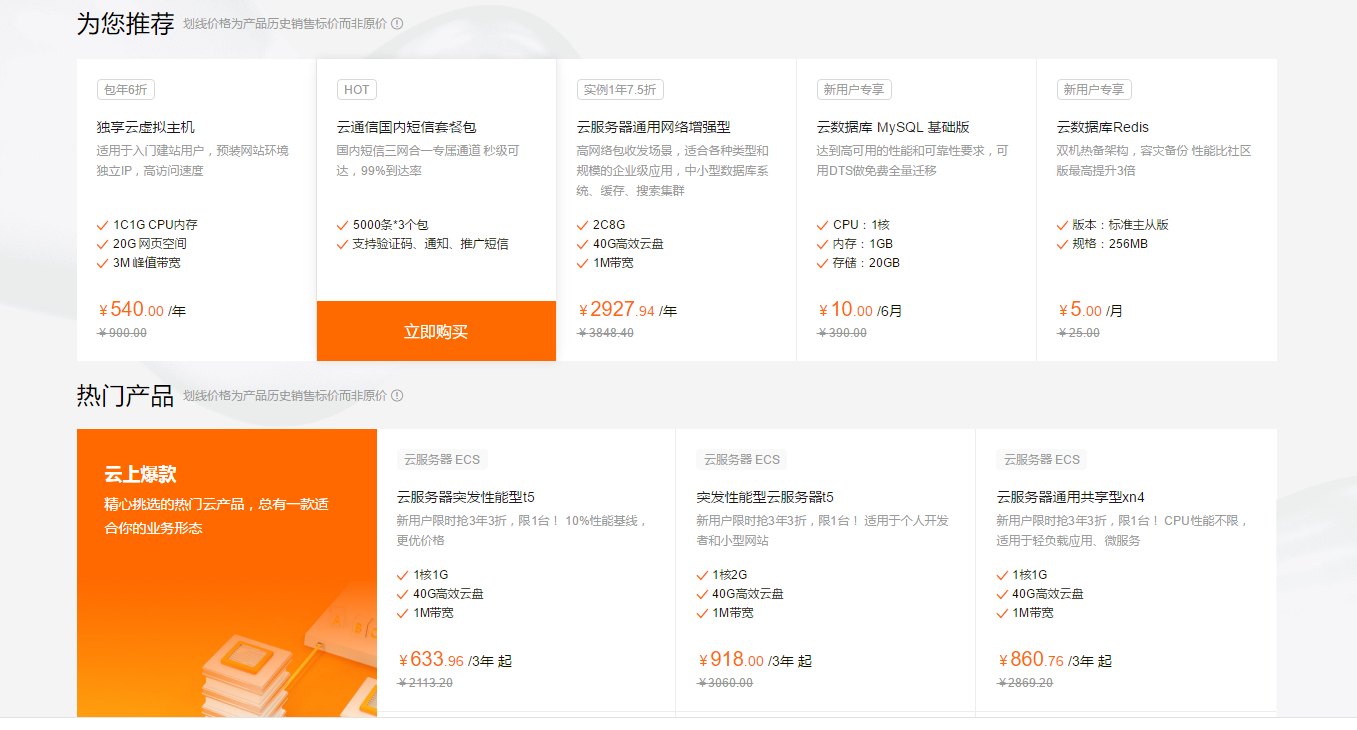Click the info icon beside 热门产品 price note
The height and width of the screenshot is (730, 1357).
pos(397,395)
